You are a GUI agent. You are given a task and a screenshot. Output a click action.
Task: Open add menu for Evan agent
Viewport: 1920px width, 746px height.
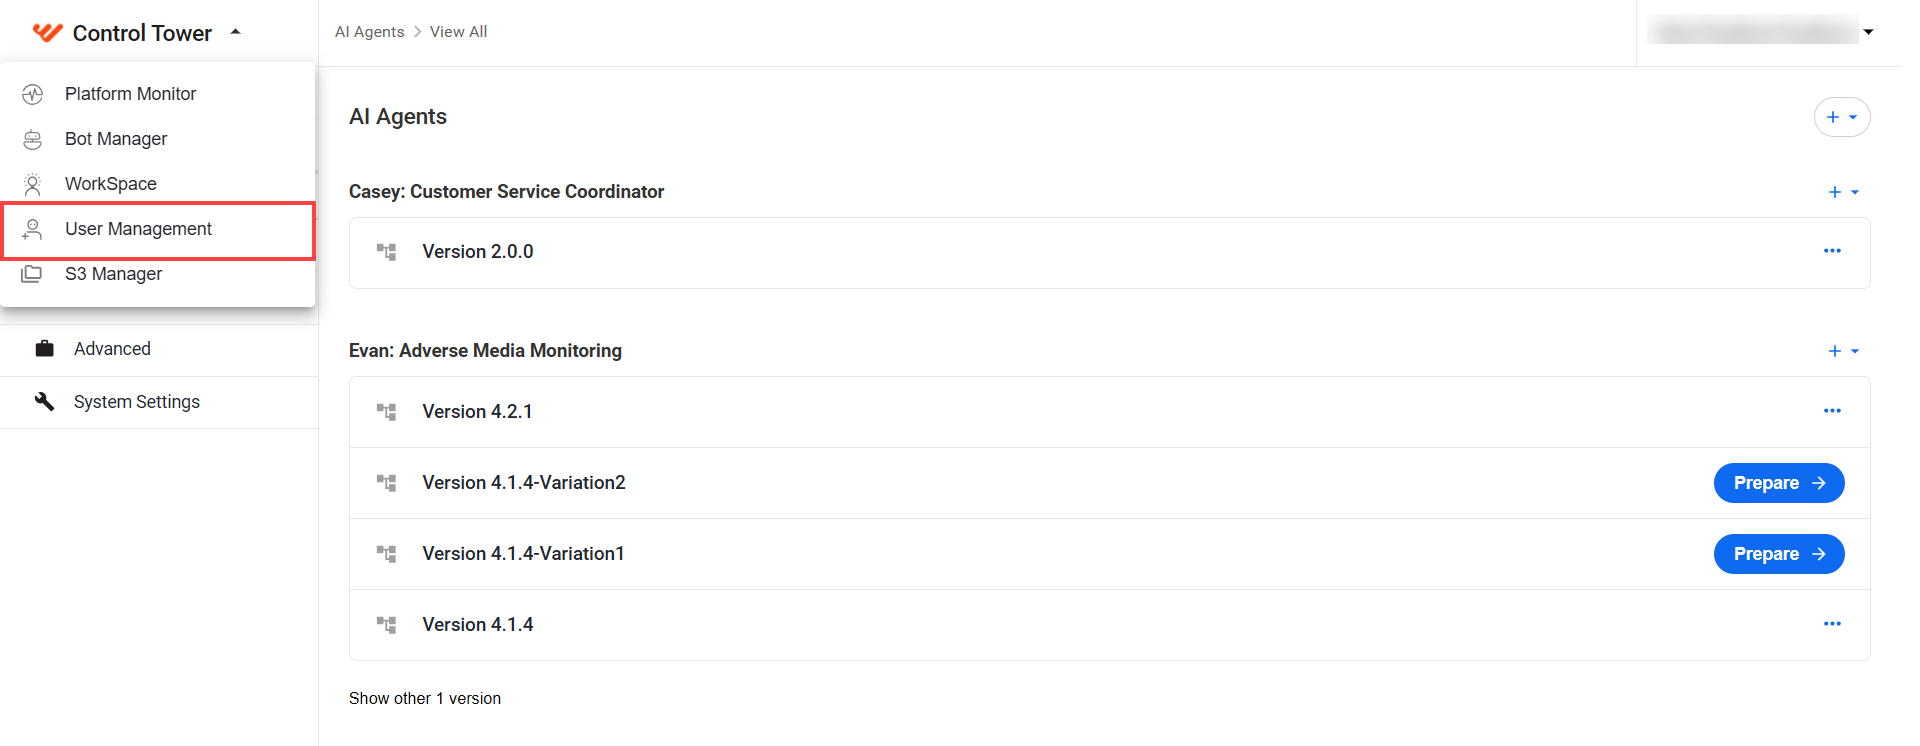tap(1843, 351)
